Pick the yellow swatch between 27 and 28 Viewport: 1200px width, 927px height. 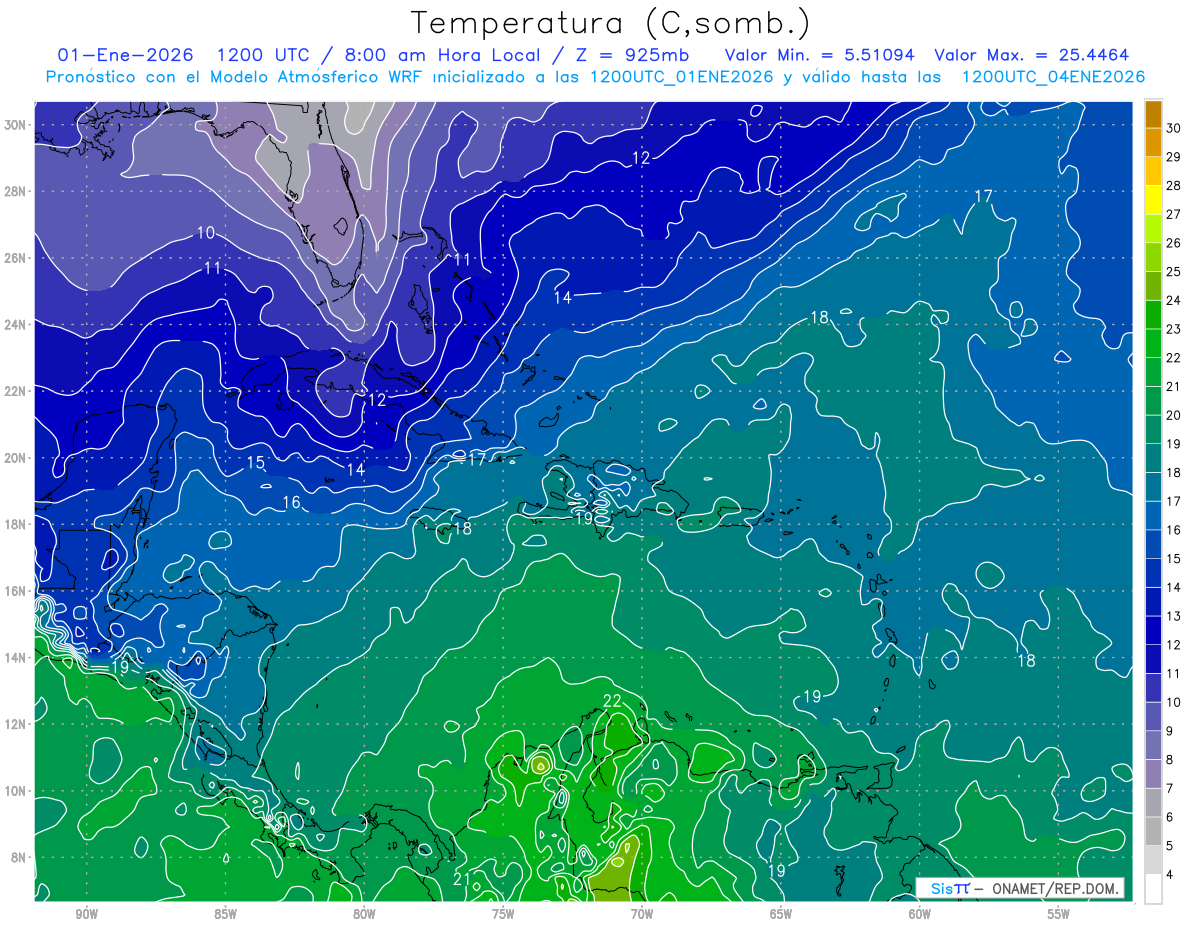point(1153,200)
